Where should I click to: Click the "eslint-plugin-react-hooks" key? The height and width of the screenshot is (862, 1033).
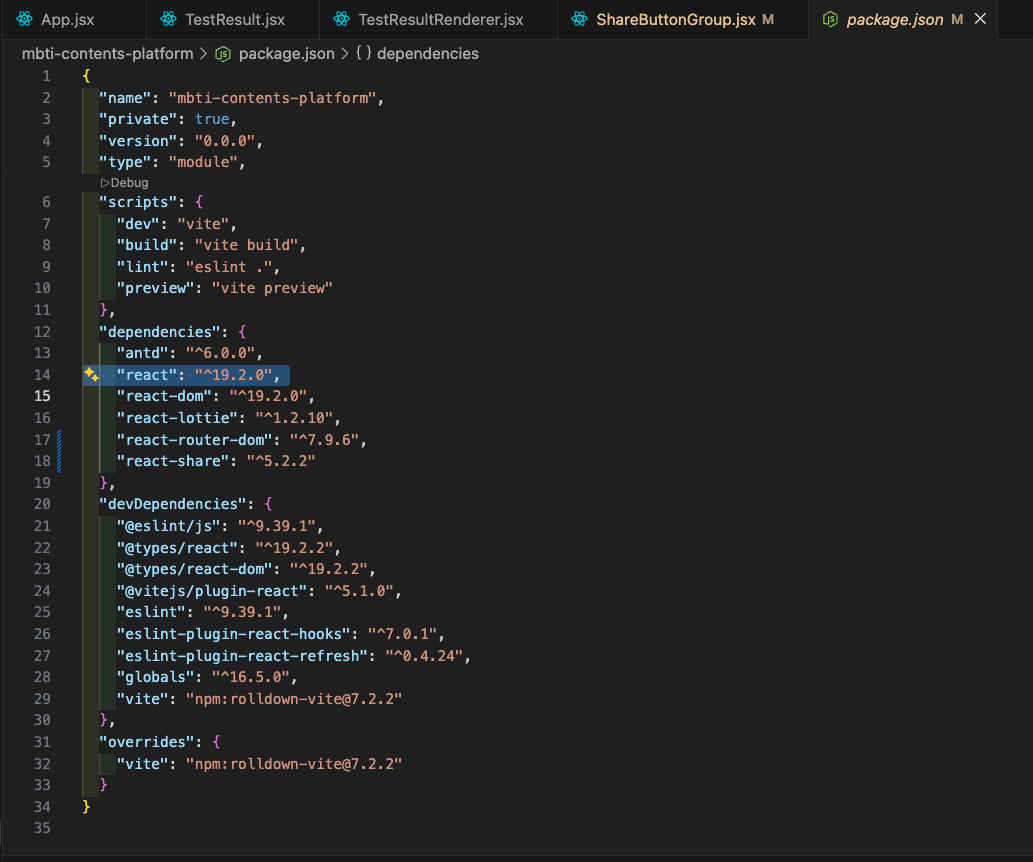click(233, 634)
